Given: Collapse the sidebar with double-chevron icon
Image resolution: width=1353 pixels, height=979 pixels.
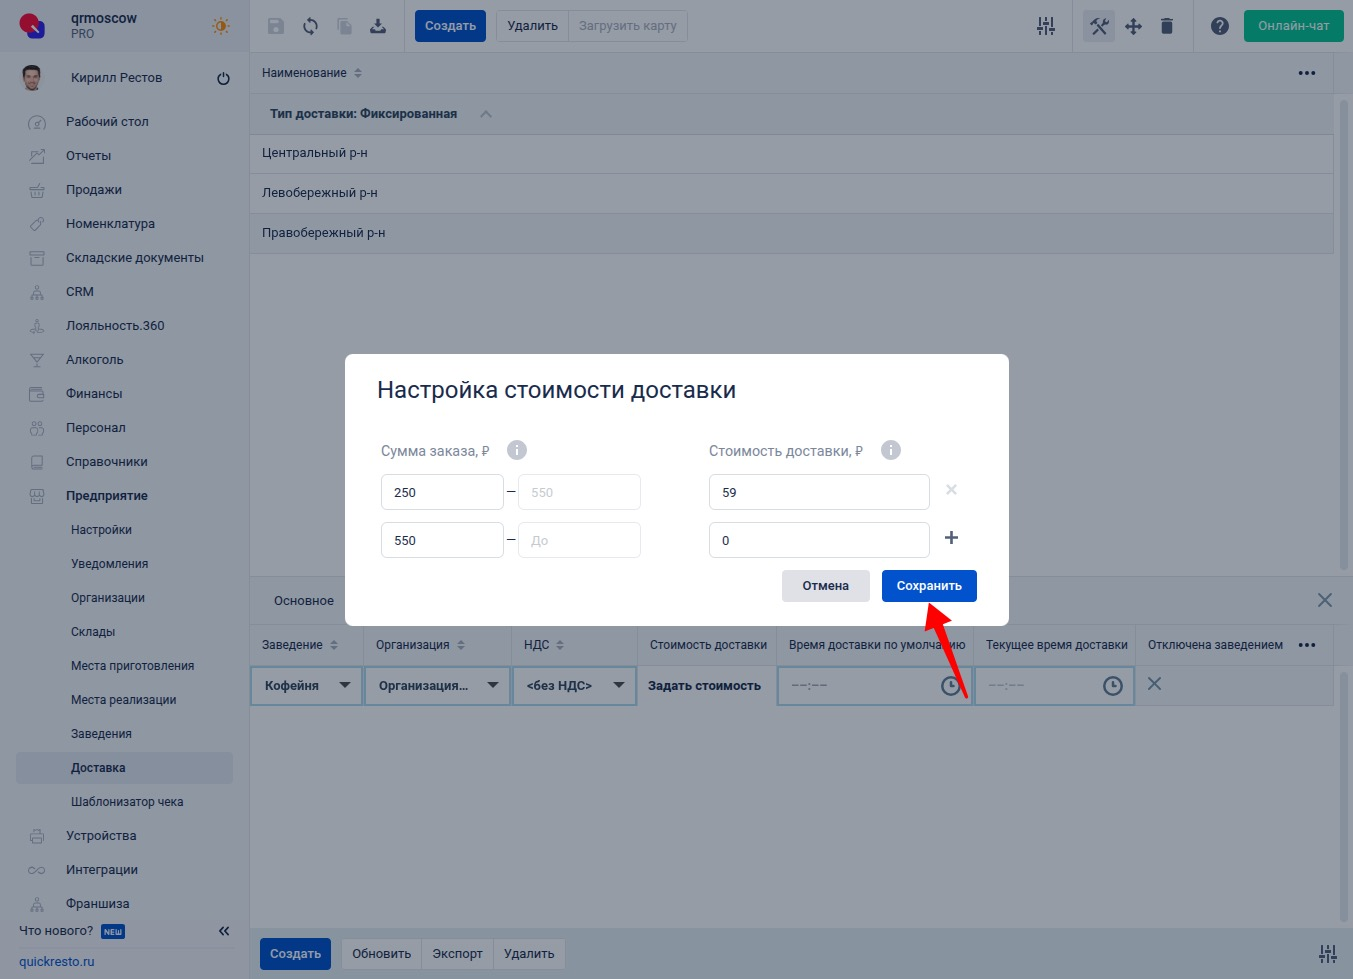Looking at the screenshot, I should [224, 931].
